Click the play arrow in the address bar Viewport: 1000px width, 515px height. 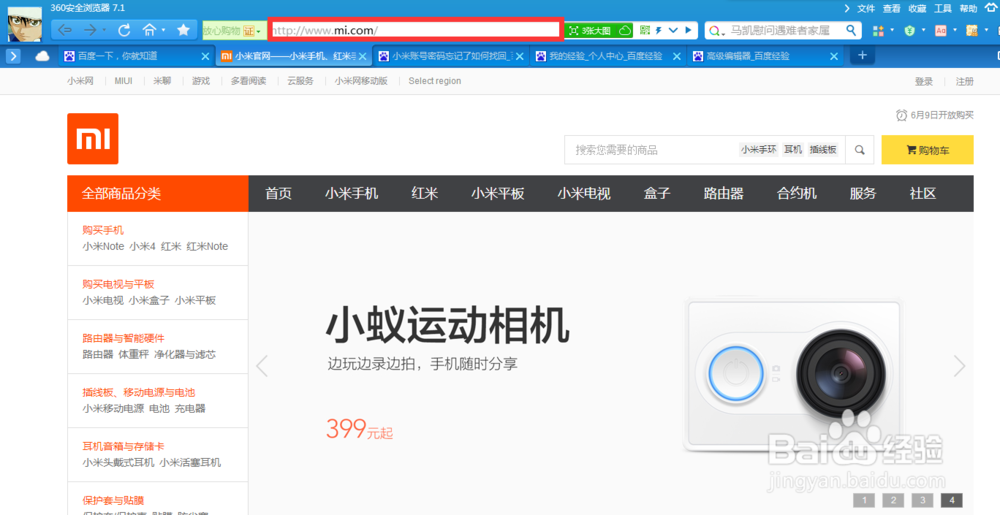coord(688,30)
